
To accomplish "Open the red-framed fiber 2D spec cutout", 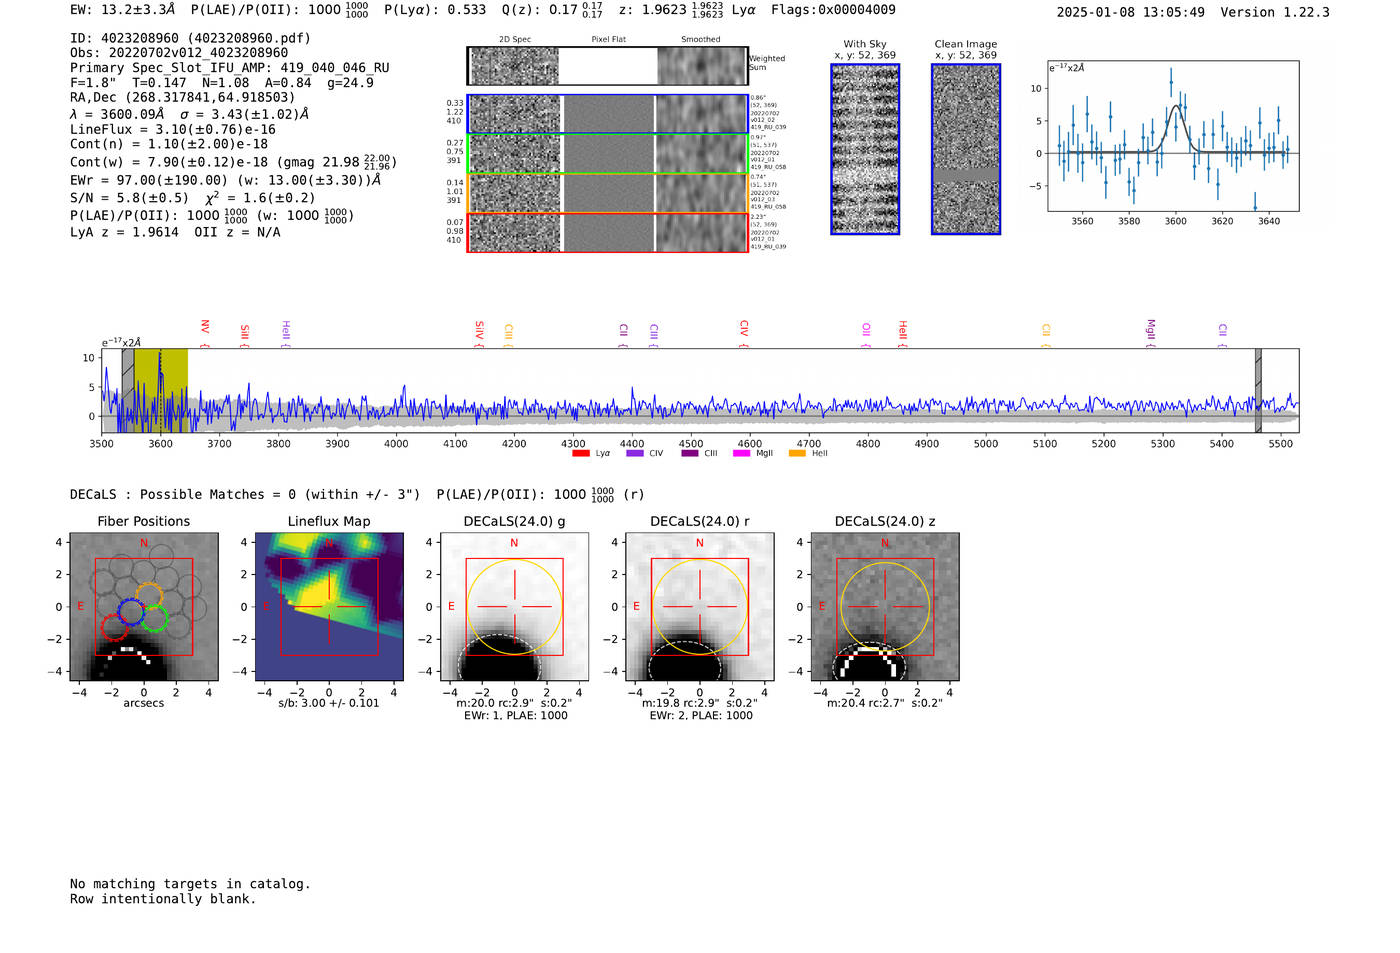I will (x=515, y=233).
